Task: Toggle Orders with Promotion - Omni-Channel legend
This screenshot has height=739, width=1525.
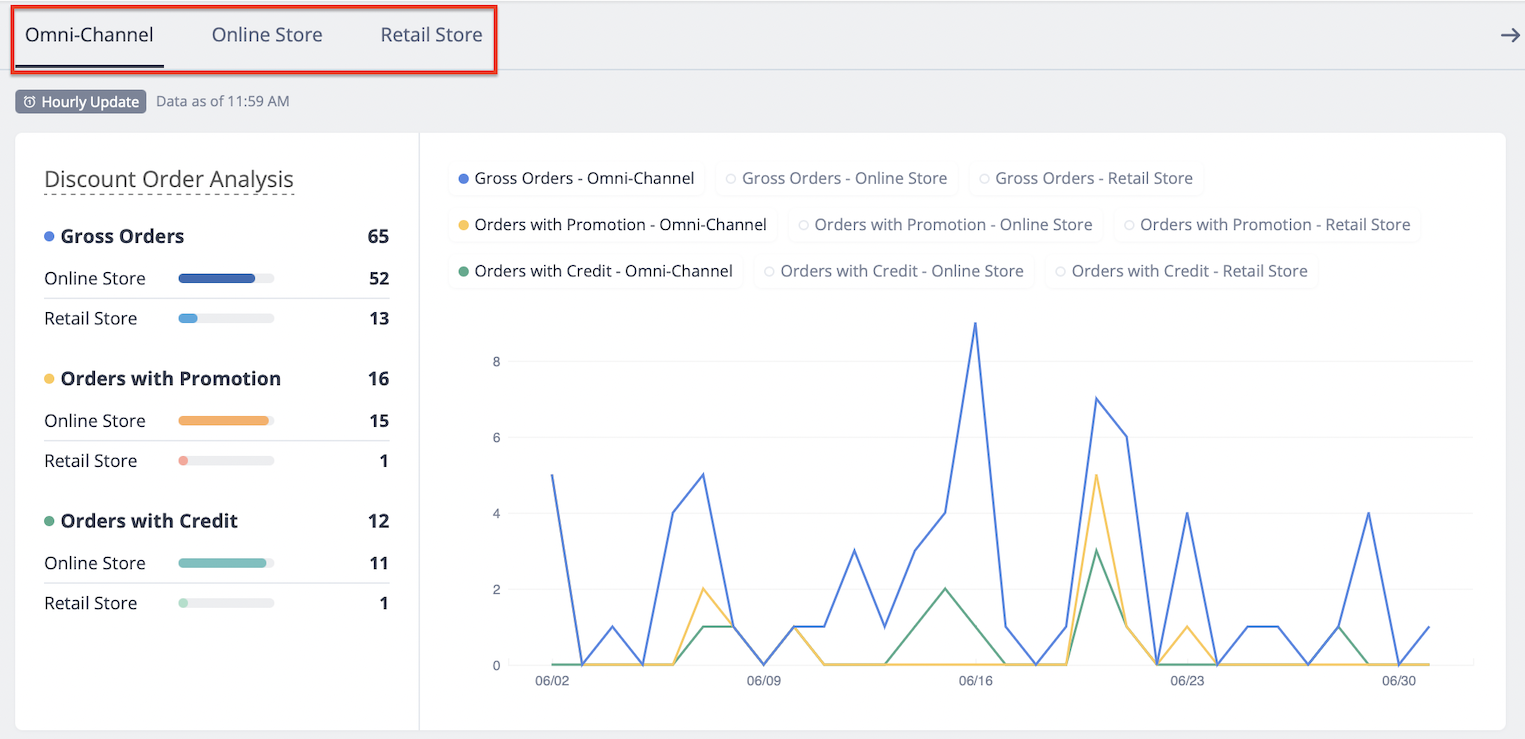Action: pyautogui.click(x=612, y=225)
